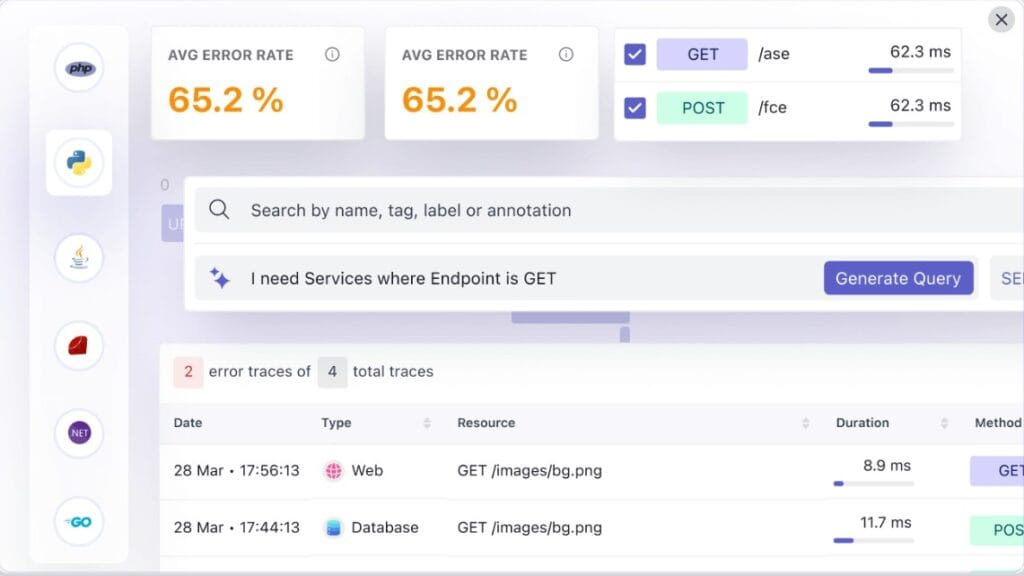Select the Go service icon
Screen dimensions: 1024x576
(x=79, y=521)
